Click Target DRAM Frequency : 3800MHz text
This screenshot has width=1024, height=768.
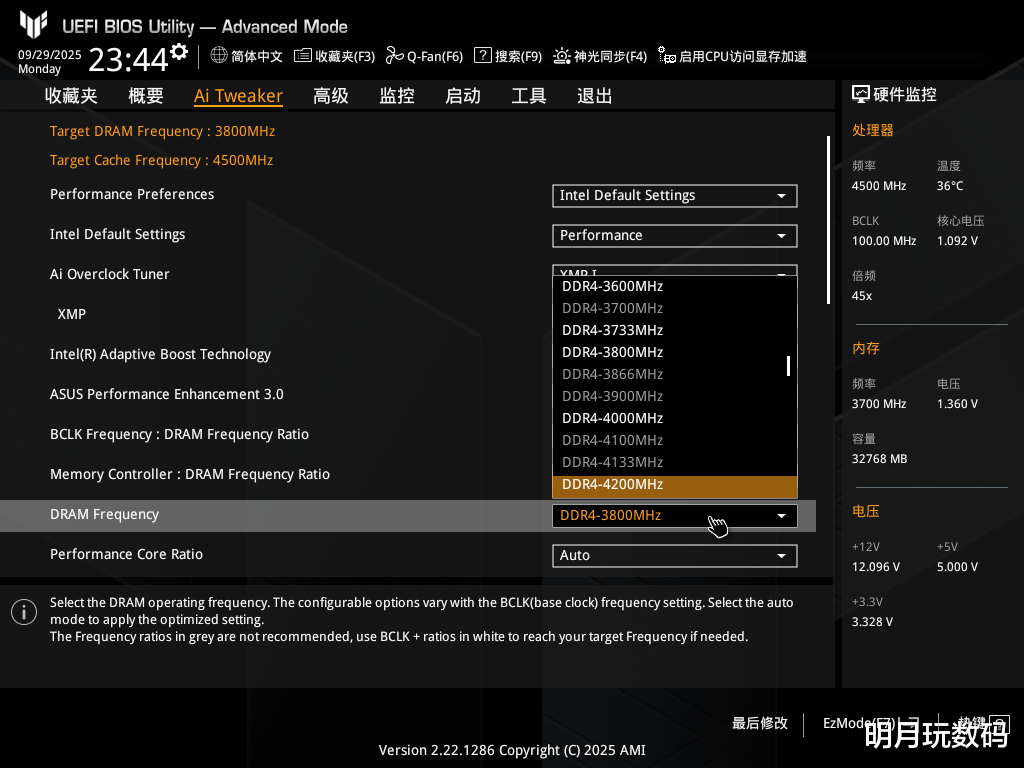[x=162, y=131]
